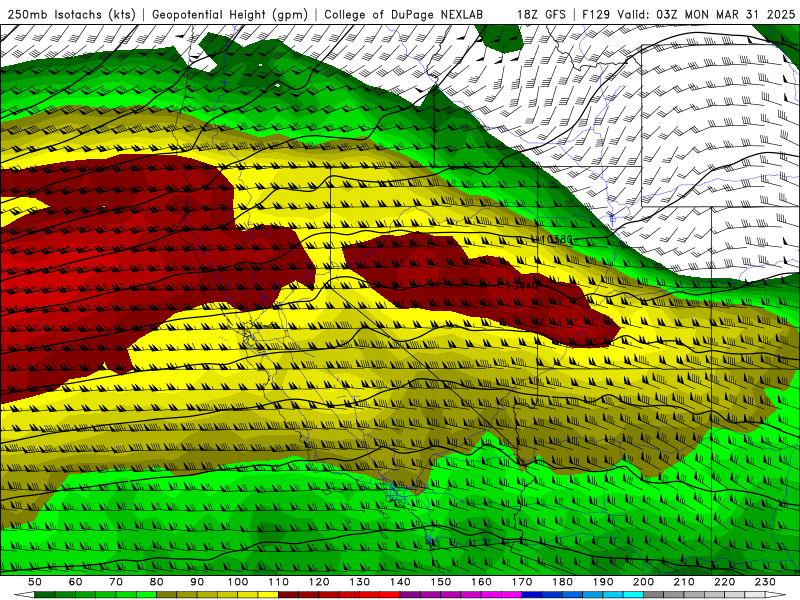This screenshot has width=800, height=600.
Task: Click the 120 value on the color scale
Action: [x=319, y=582]
